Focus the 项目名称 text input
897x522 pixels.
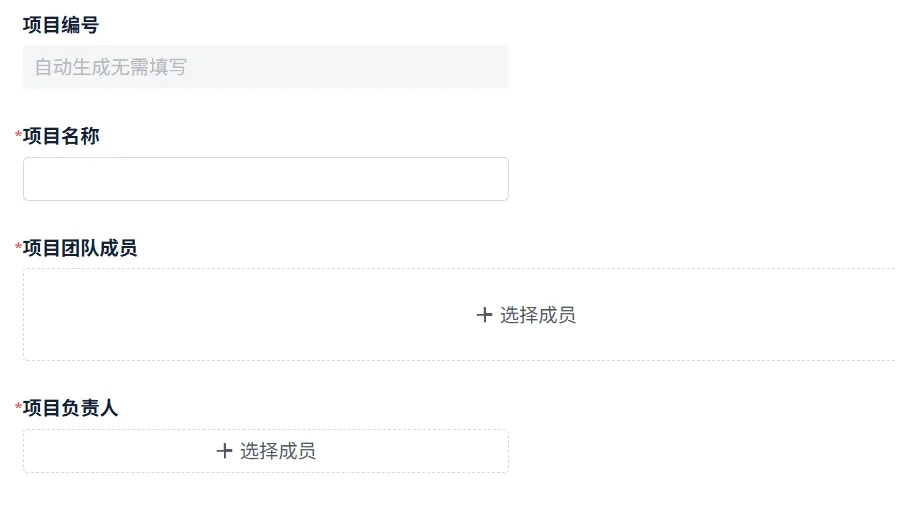click(265, 179)
